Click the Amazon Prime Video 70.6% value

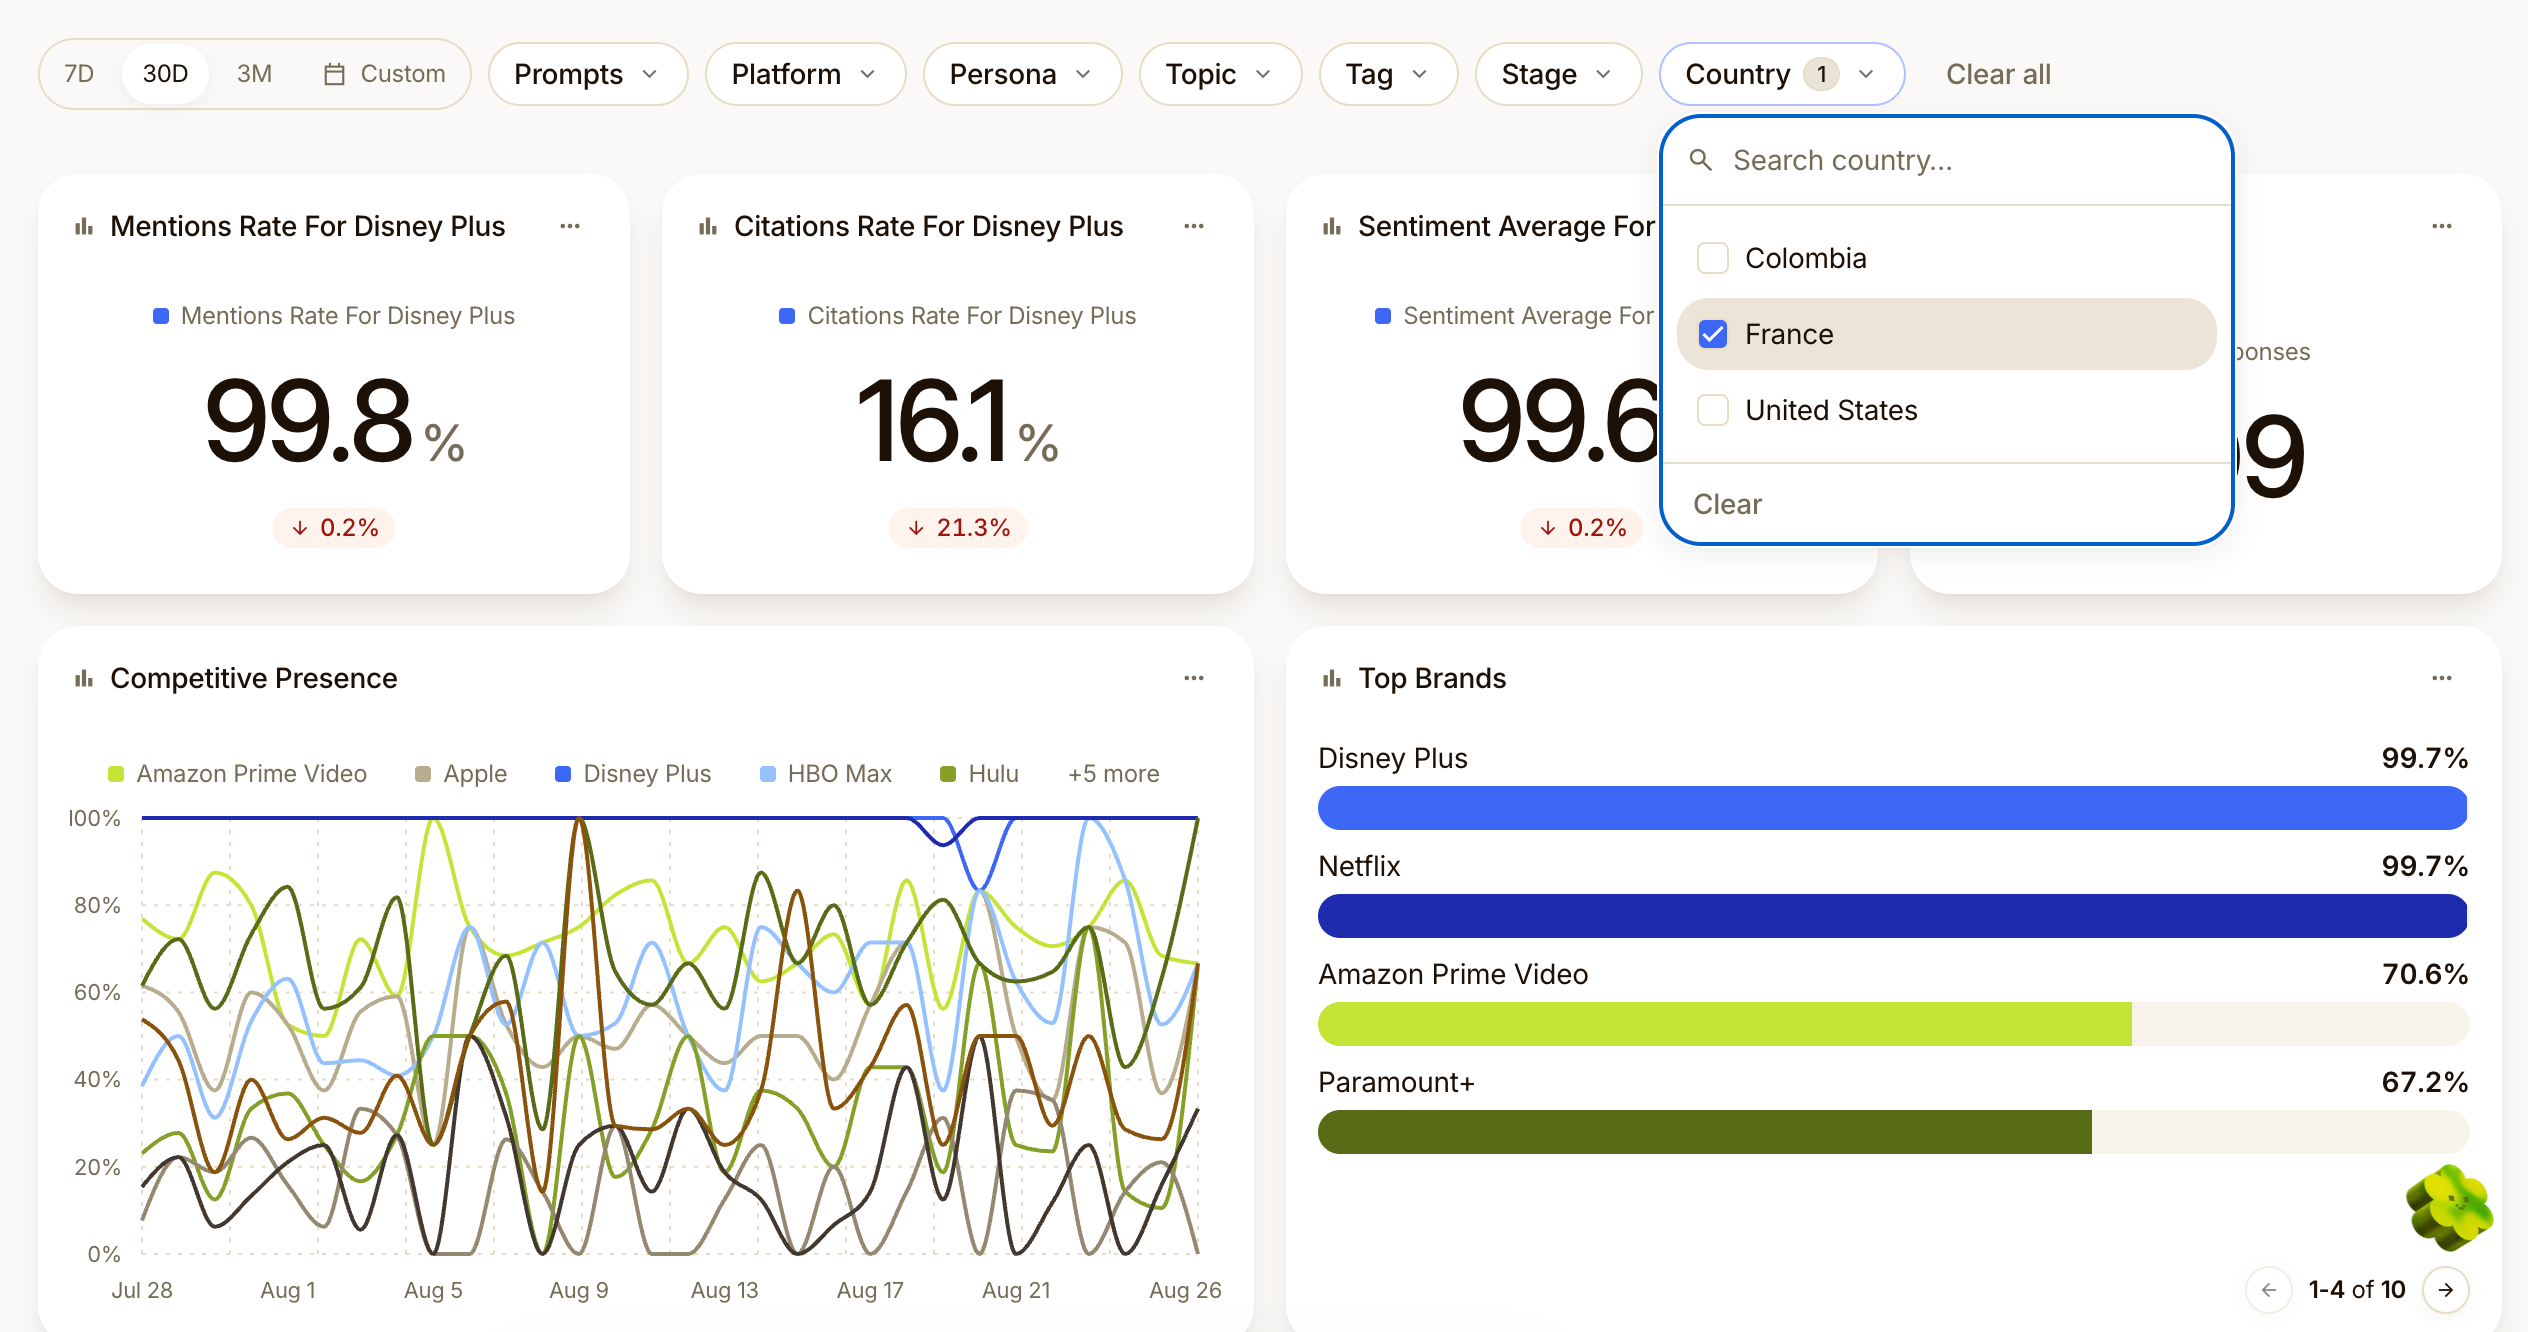pos(2424,974)
